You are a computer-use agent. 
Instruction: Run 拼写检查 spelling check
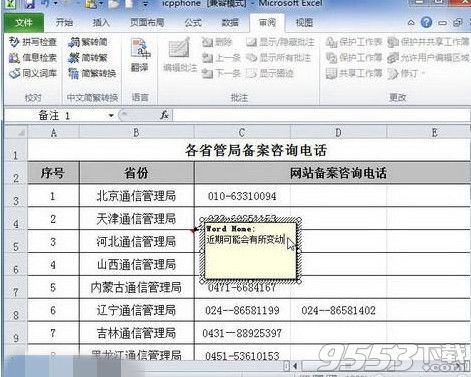point(33,42)
